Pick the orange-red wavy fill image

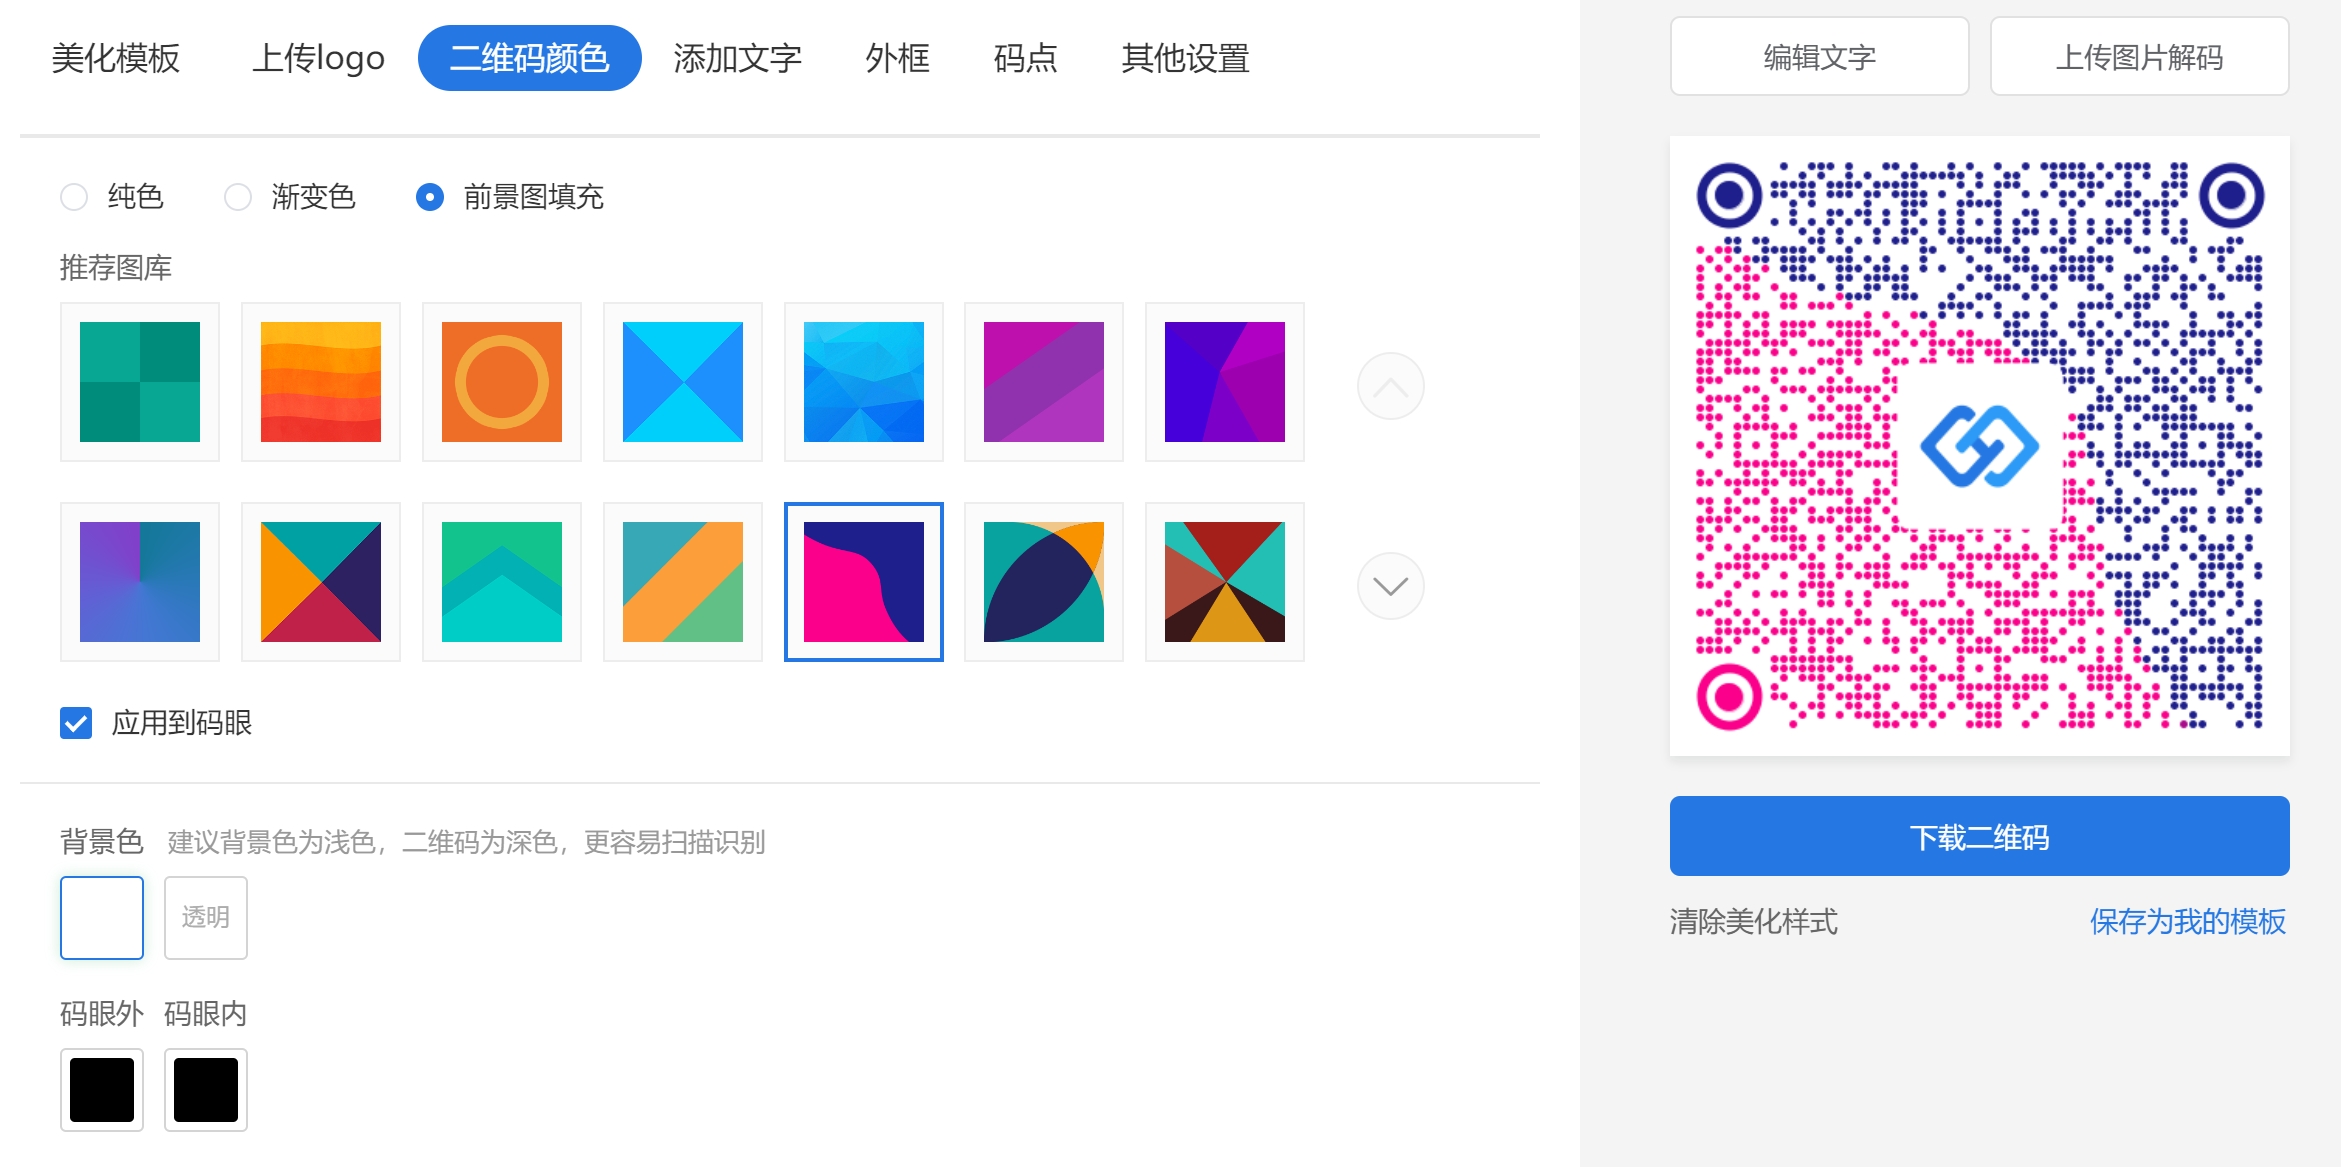point(321,382)
